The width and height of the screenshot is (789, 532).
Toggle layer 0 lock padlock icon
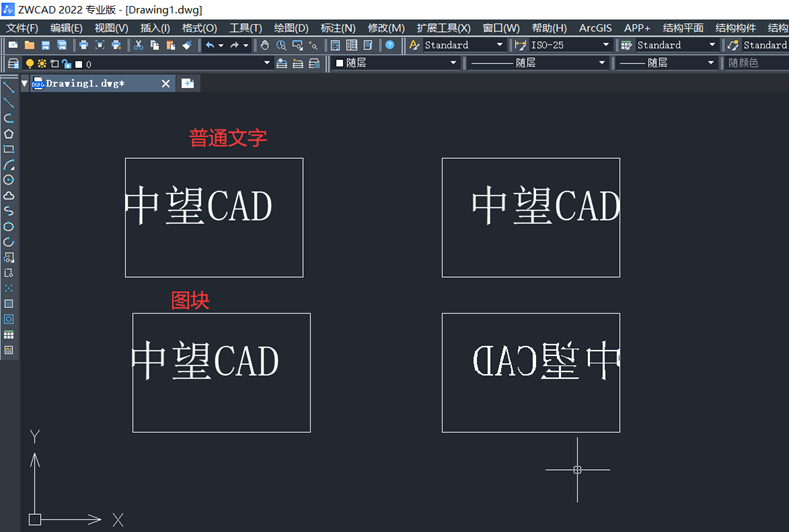66,64
